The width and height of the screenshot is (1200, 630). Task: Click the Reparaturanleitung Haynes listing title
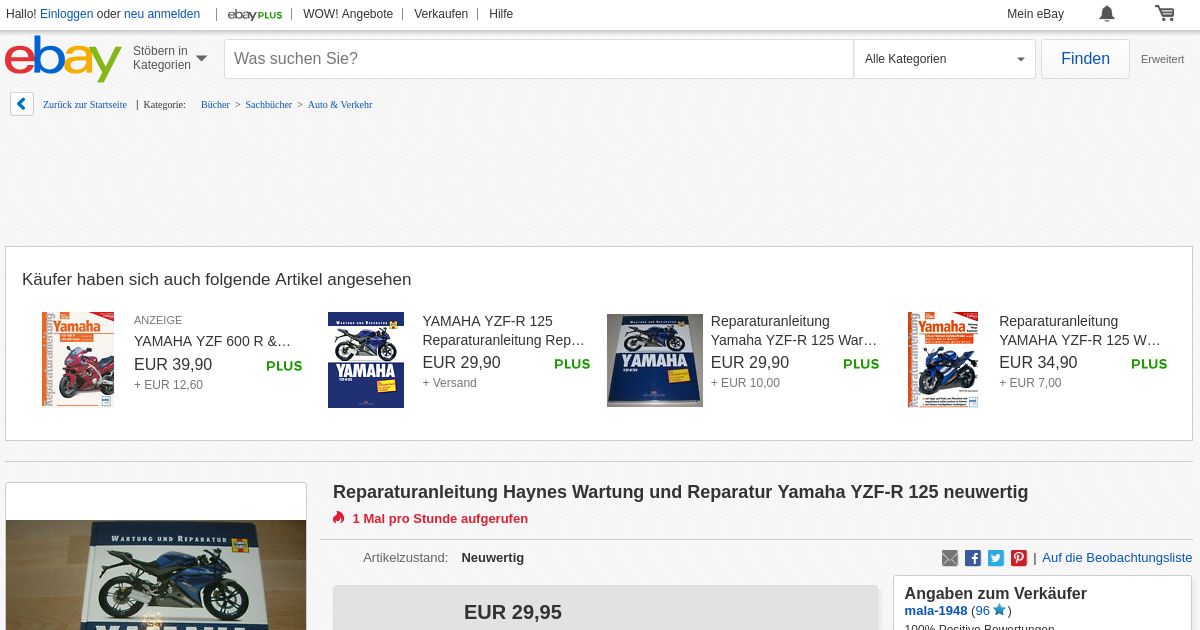[x=680, y=492]
